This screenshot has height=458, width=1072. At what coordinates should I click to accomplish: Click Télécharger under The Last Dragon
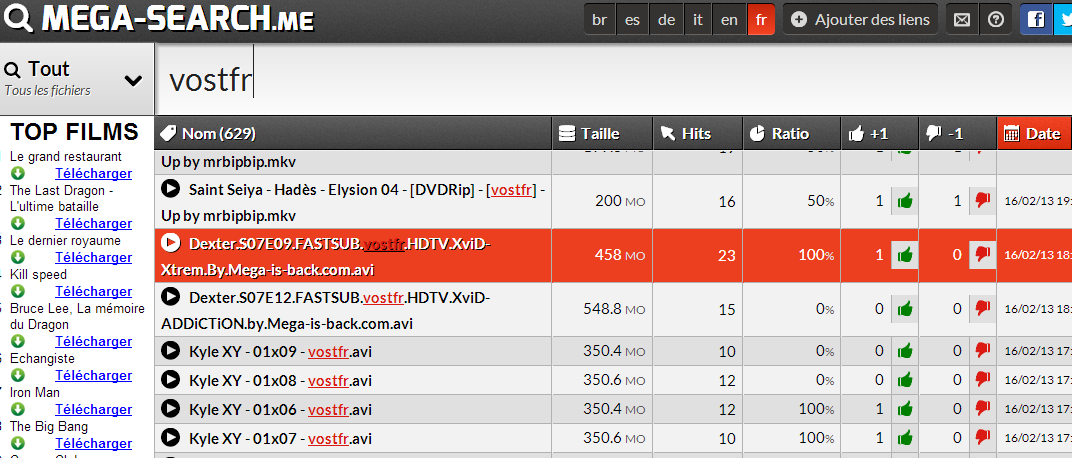[x=94, y=224]
